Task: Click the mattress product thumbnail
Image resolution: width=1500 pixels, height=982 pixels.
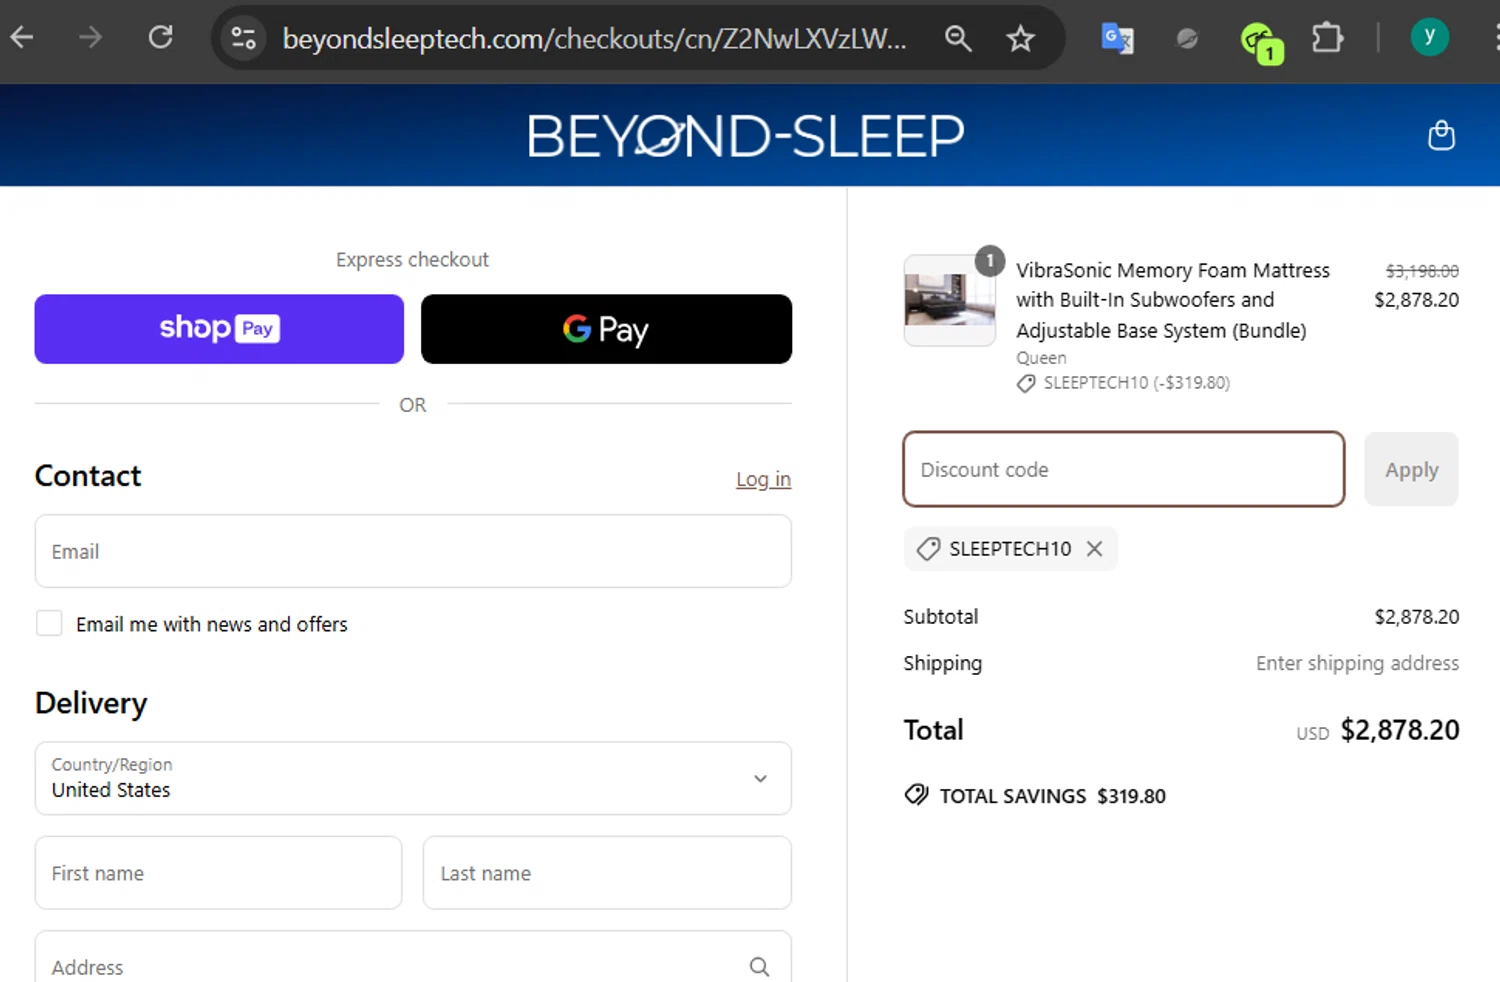Action: pos(950,300)
